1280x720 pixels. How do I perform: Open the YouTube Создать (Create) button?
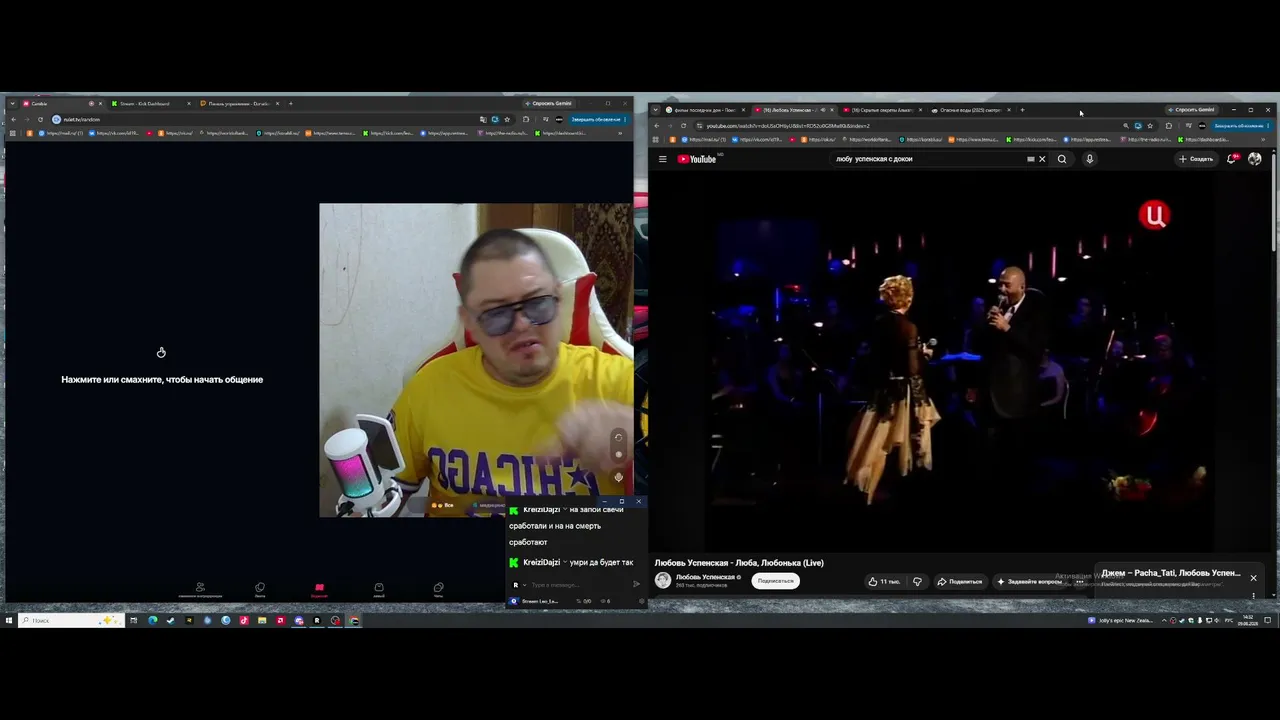(x=1196, y=159)
